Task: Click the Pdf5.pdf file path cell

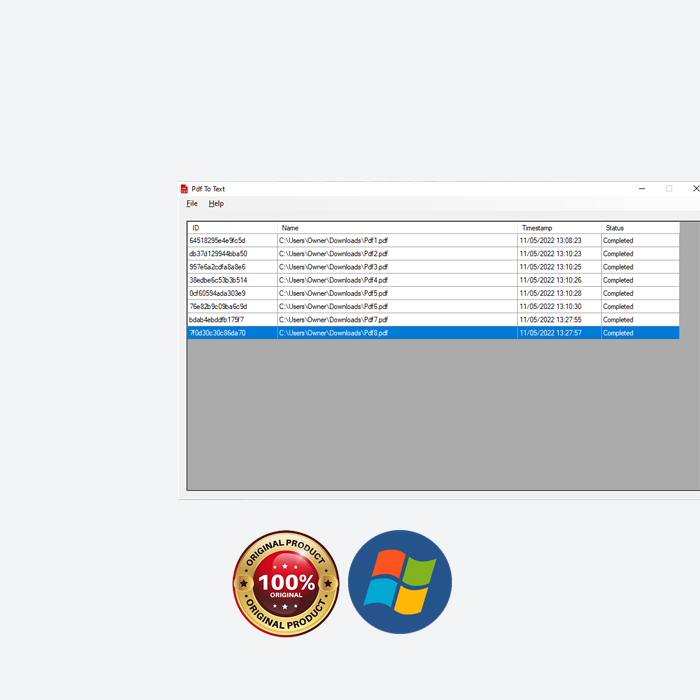Action: click(x=397, y=293)
